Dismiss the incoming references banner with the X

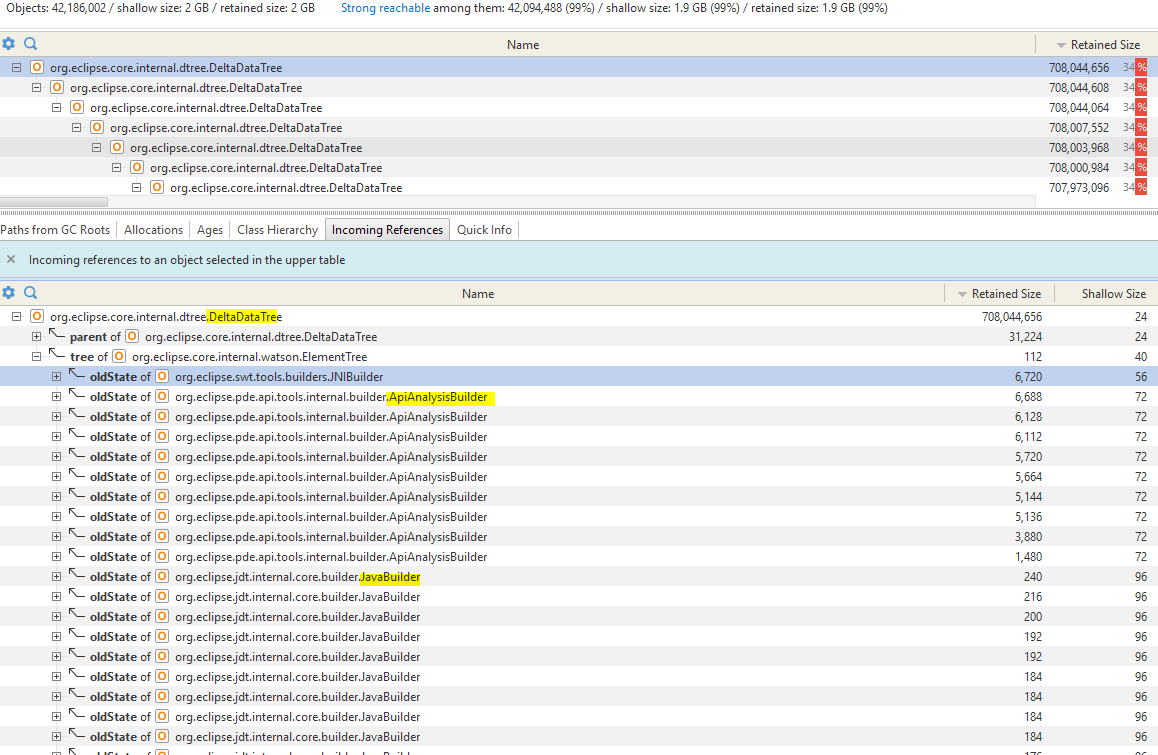[11, 259]
